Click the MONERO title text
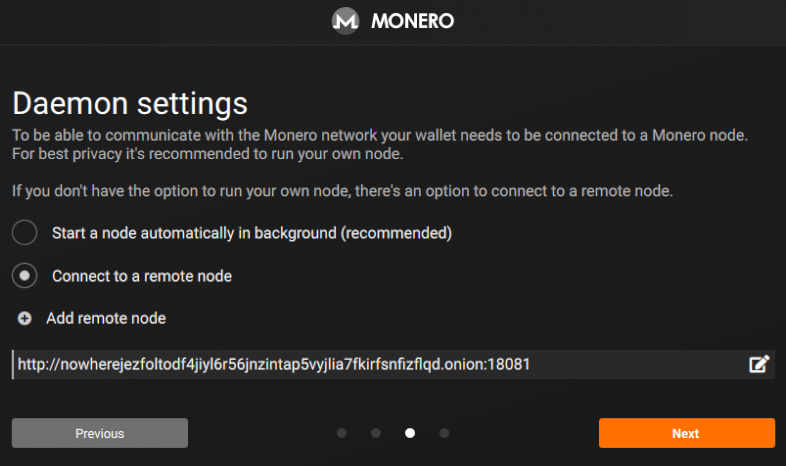The width and height of the screenshot is (786, 466). pos(413,21)
